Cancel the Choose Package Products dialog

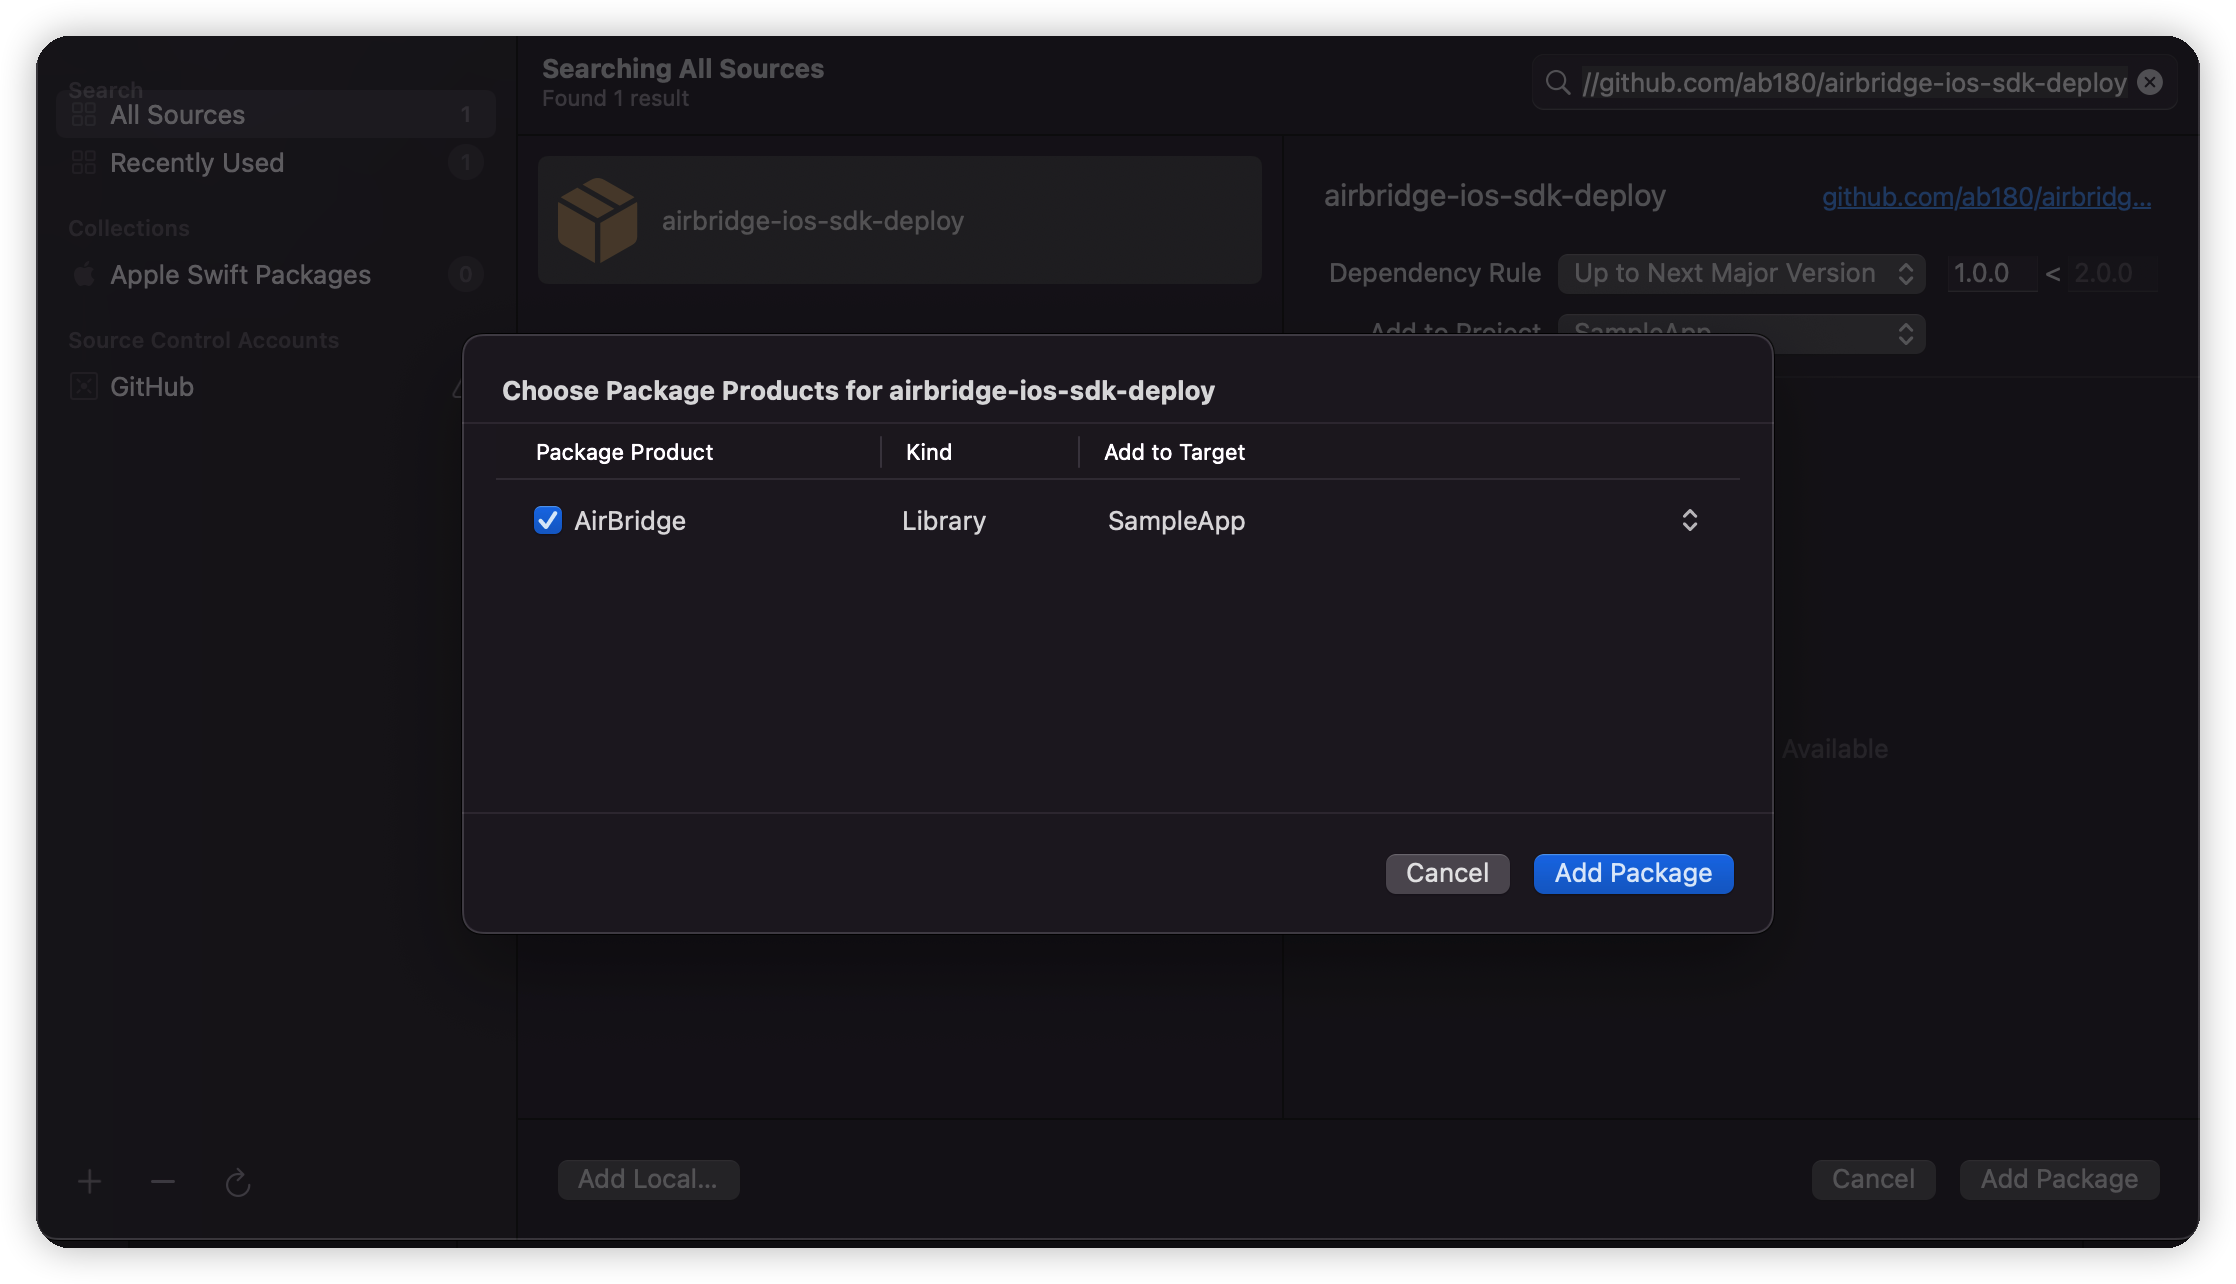(1447, 873)
